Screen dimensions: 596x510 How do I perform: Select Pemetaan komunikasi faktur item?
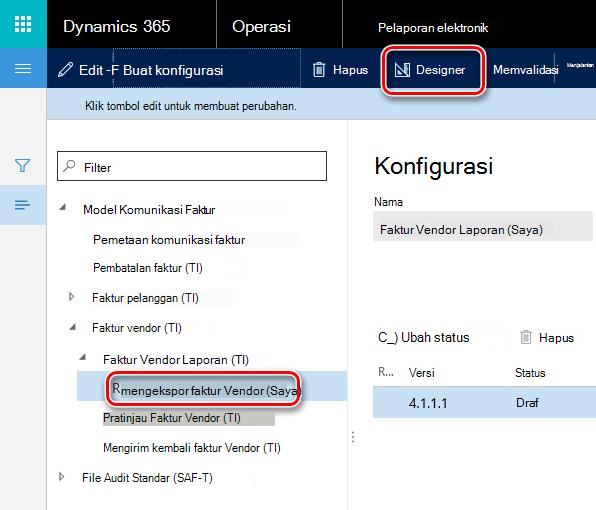point(169,240)
